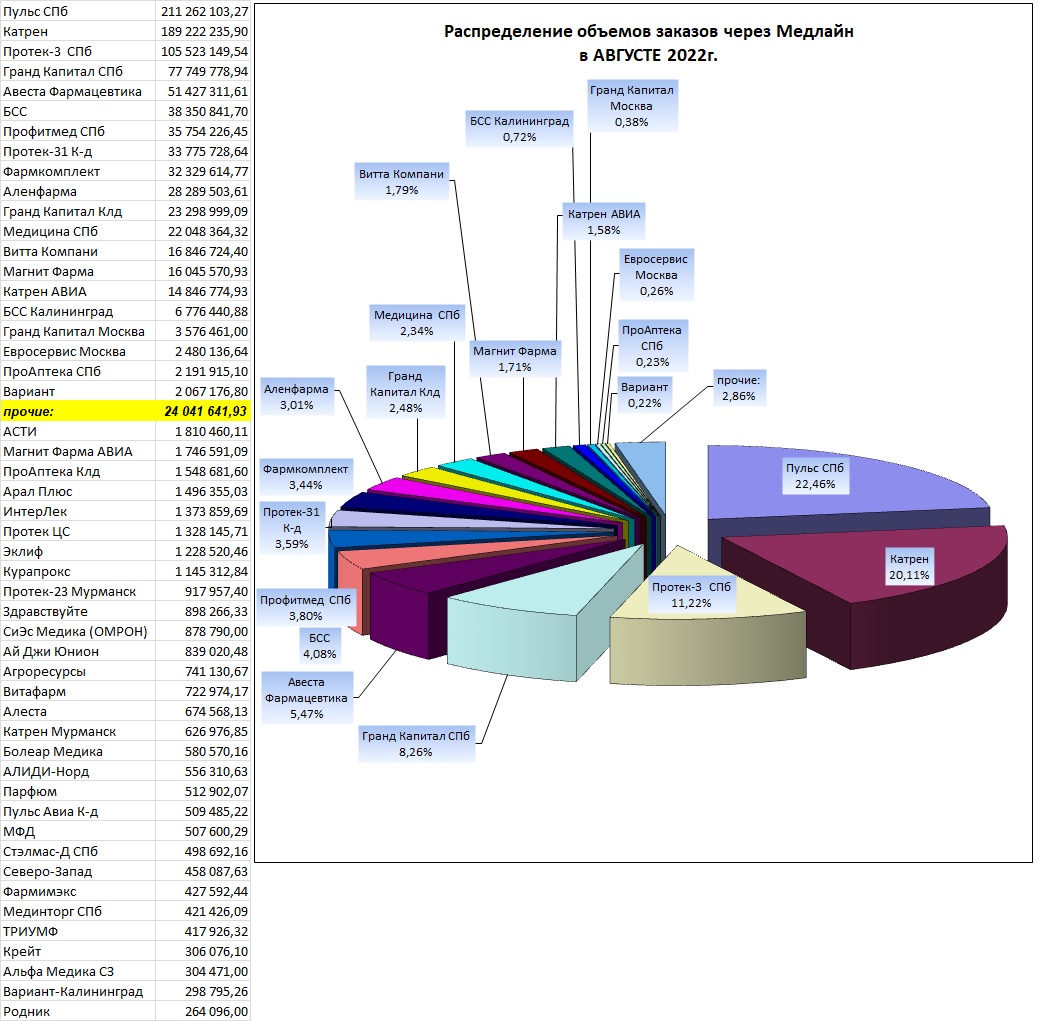Click the Магнит Фарма 1,71% label
1039x1021 pixels.
point(515,358)
